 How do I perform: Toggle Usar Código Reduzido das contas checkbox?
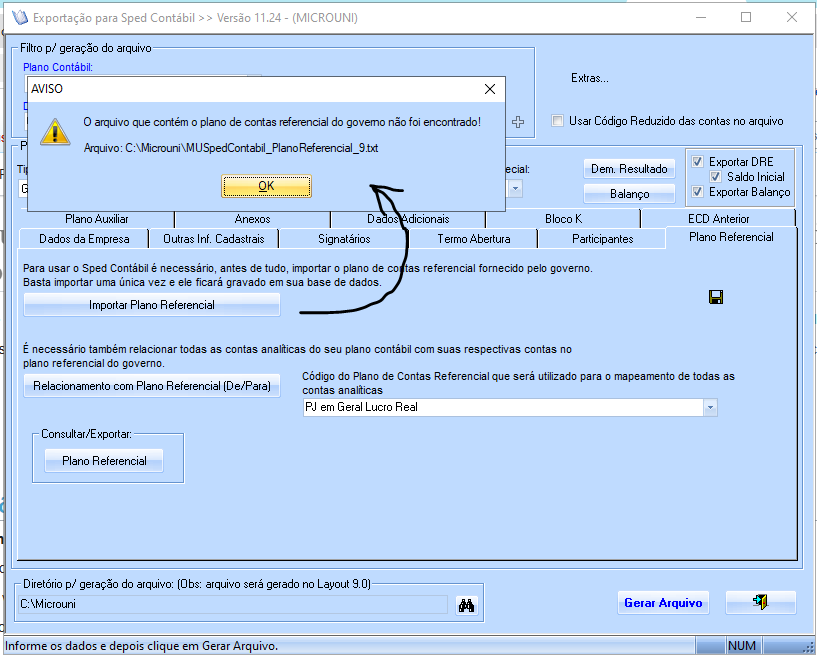tap(558, 121)
